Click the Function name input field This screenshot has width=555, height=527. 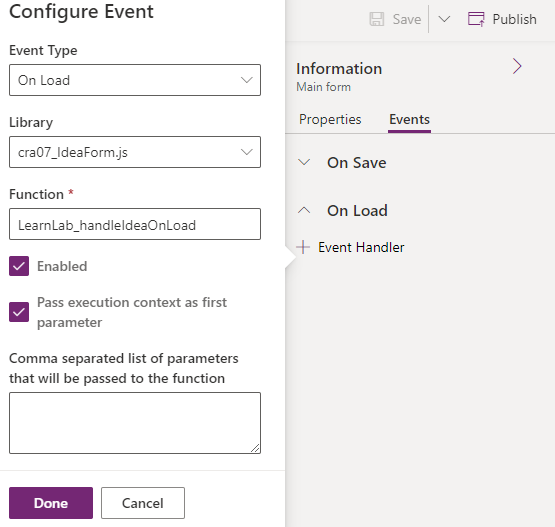(x=135, y=224)
